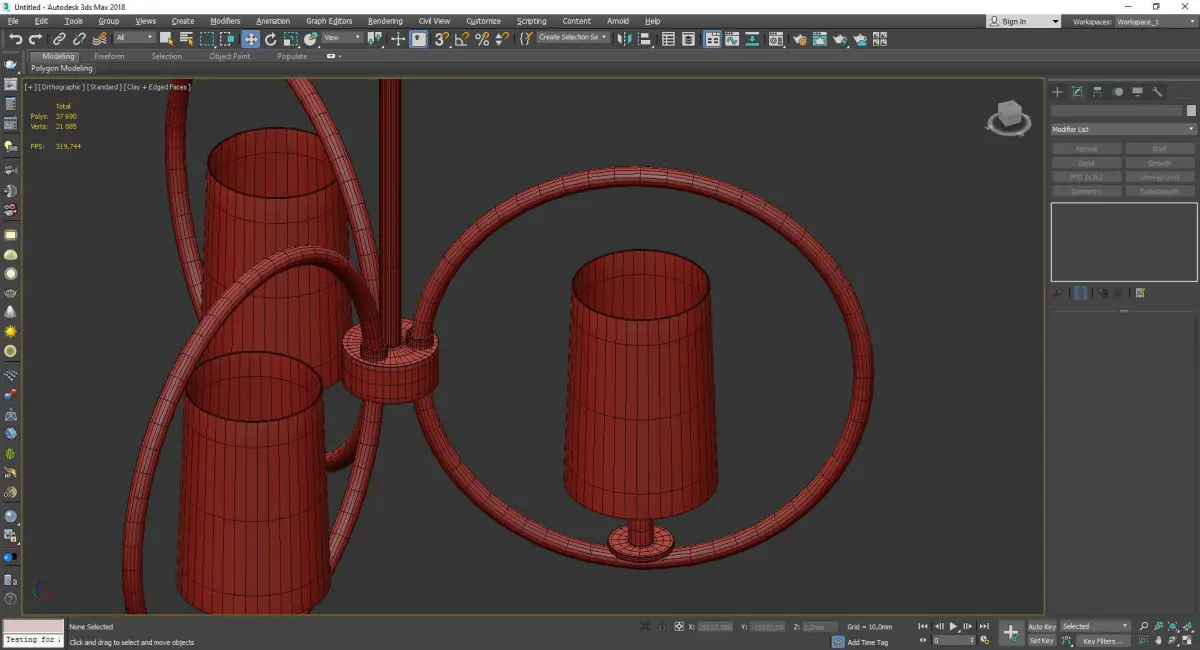Click the Mirror tool icon
The height and width of the screenshot is (650, 1200).
pyautogui.click(x=625, y=39)
